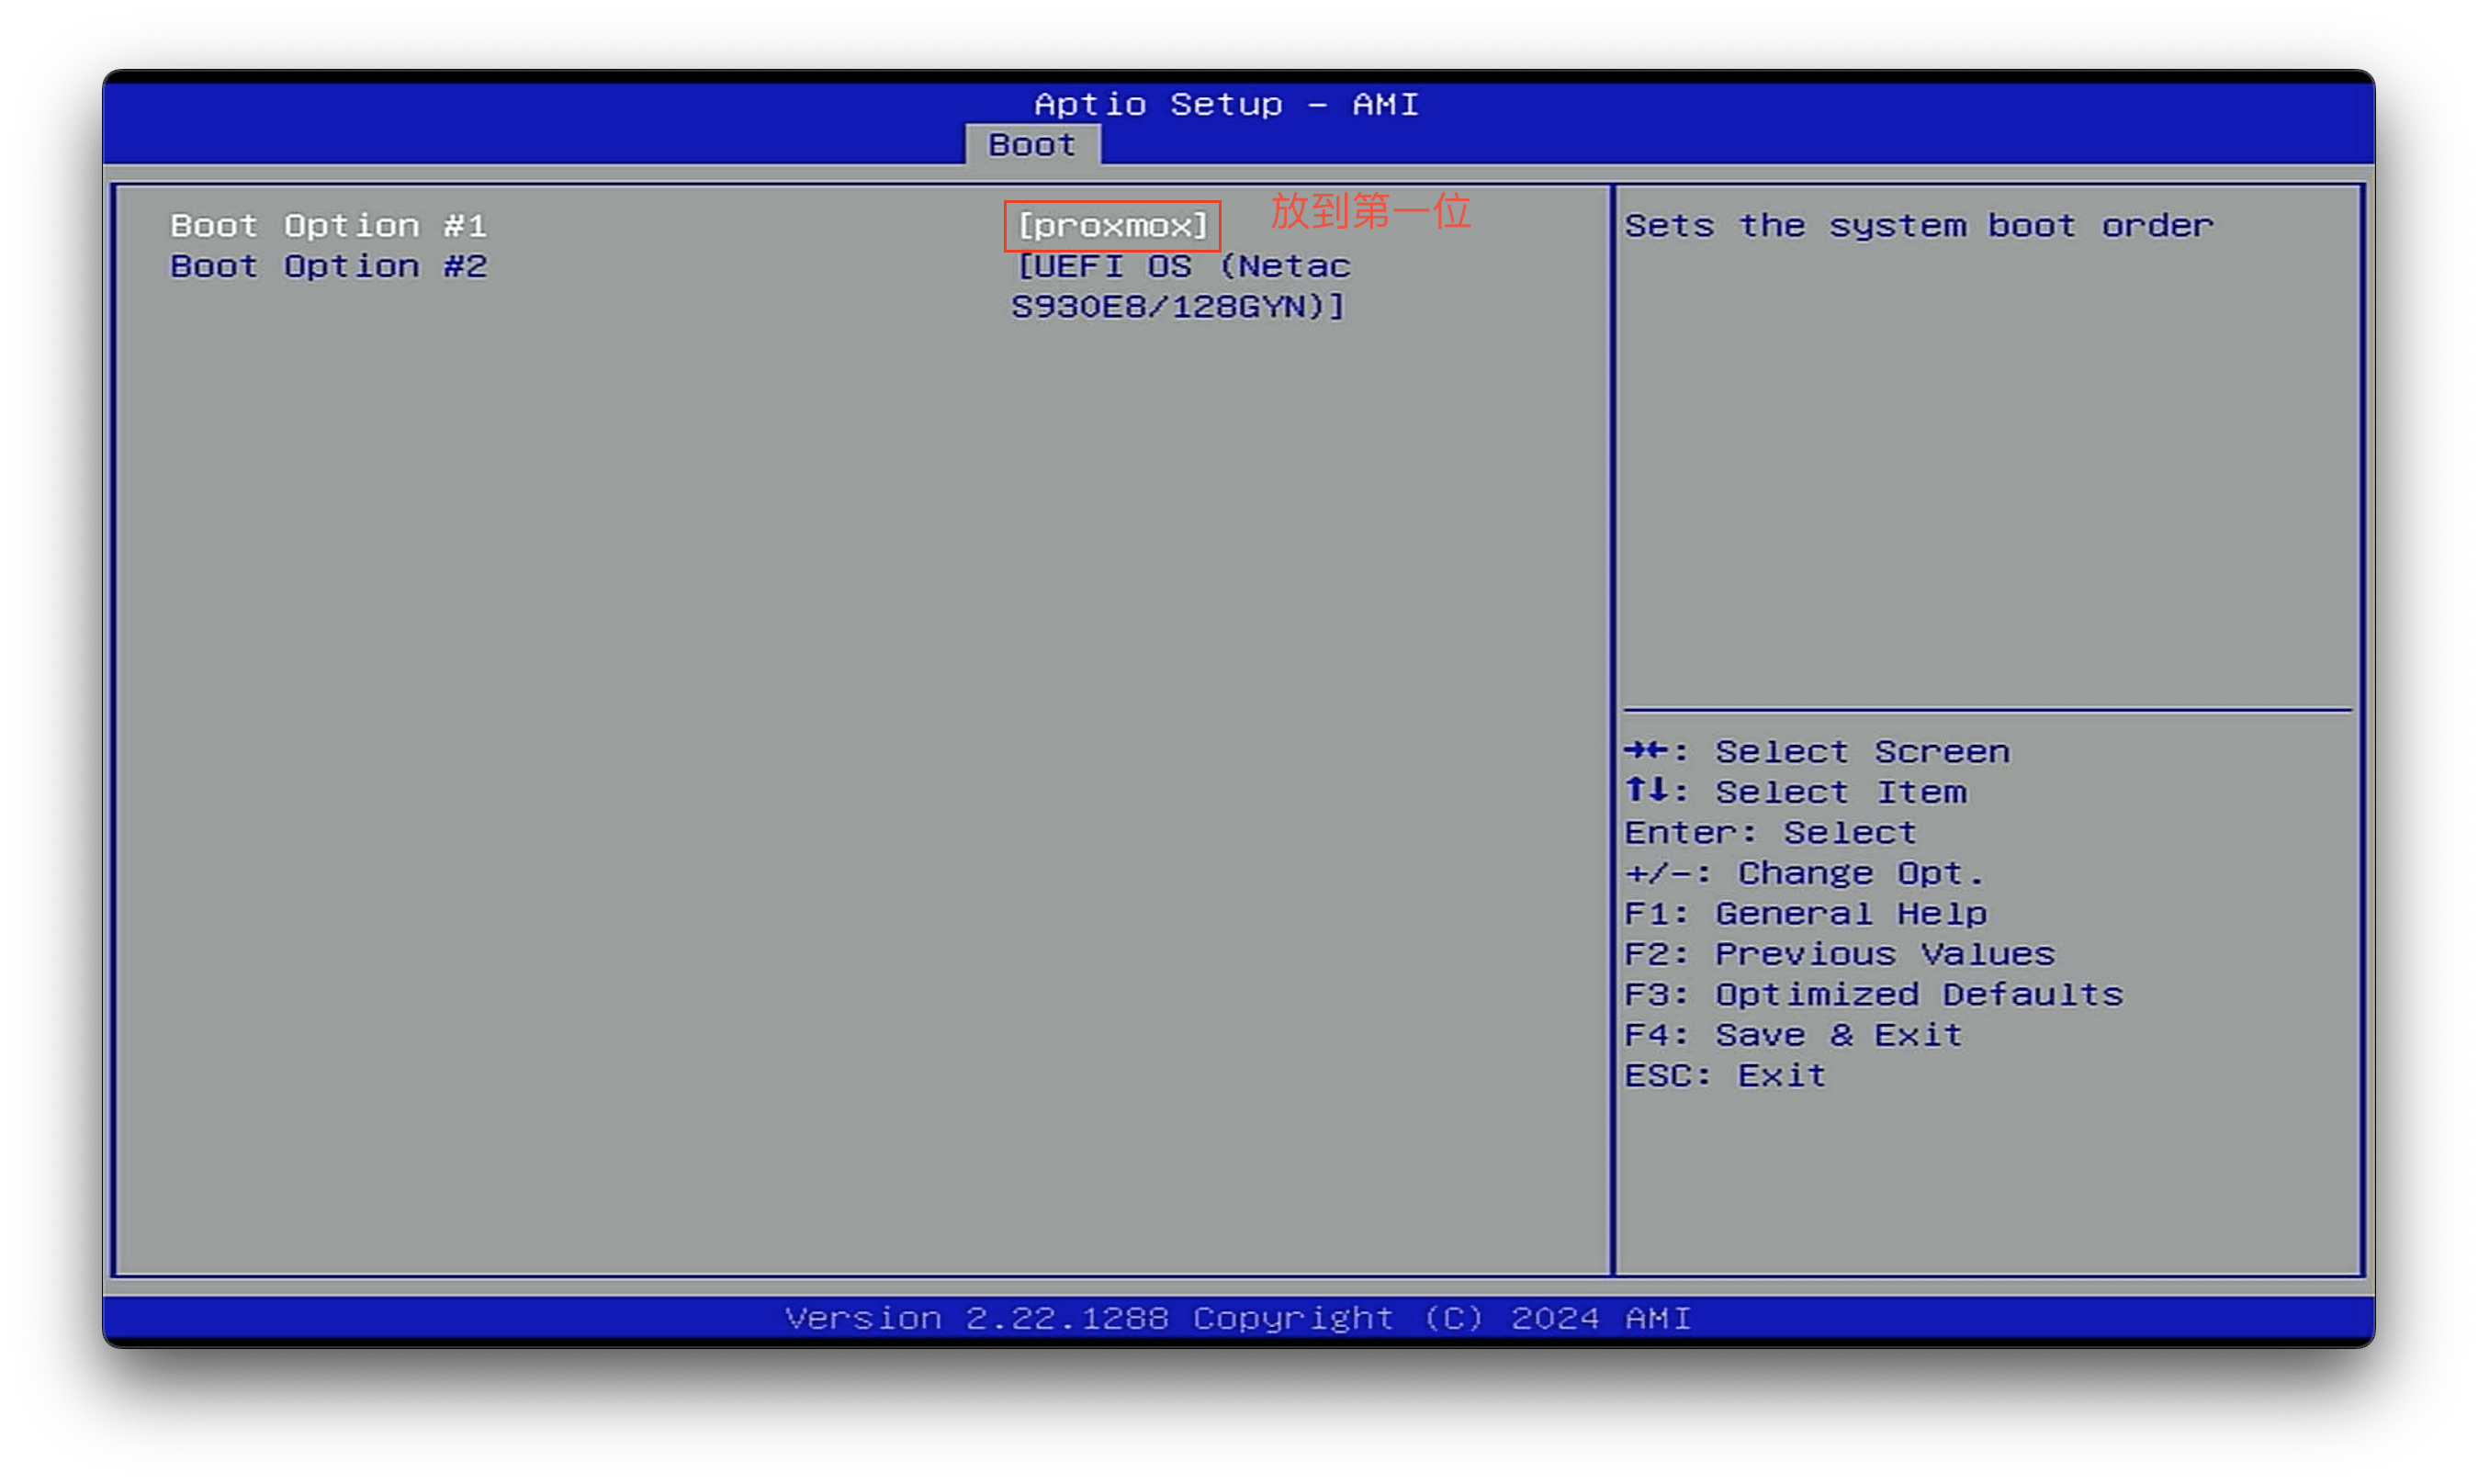Image resolution: width=2478 pixels, height=1484 pixels.
Task: Click the red Chinese annotation text
Action: (1370, 212)
